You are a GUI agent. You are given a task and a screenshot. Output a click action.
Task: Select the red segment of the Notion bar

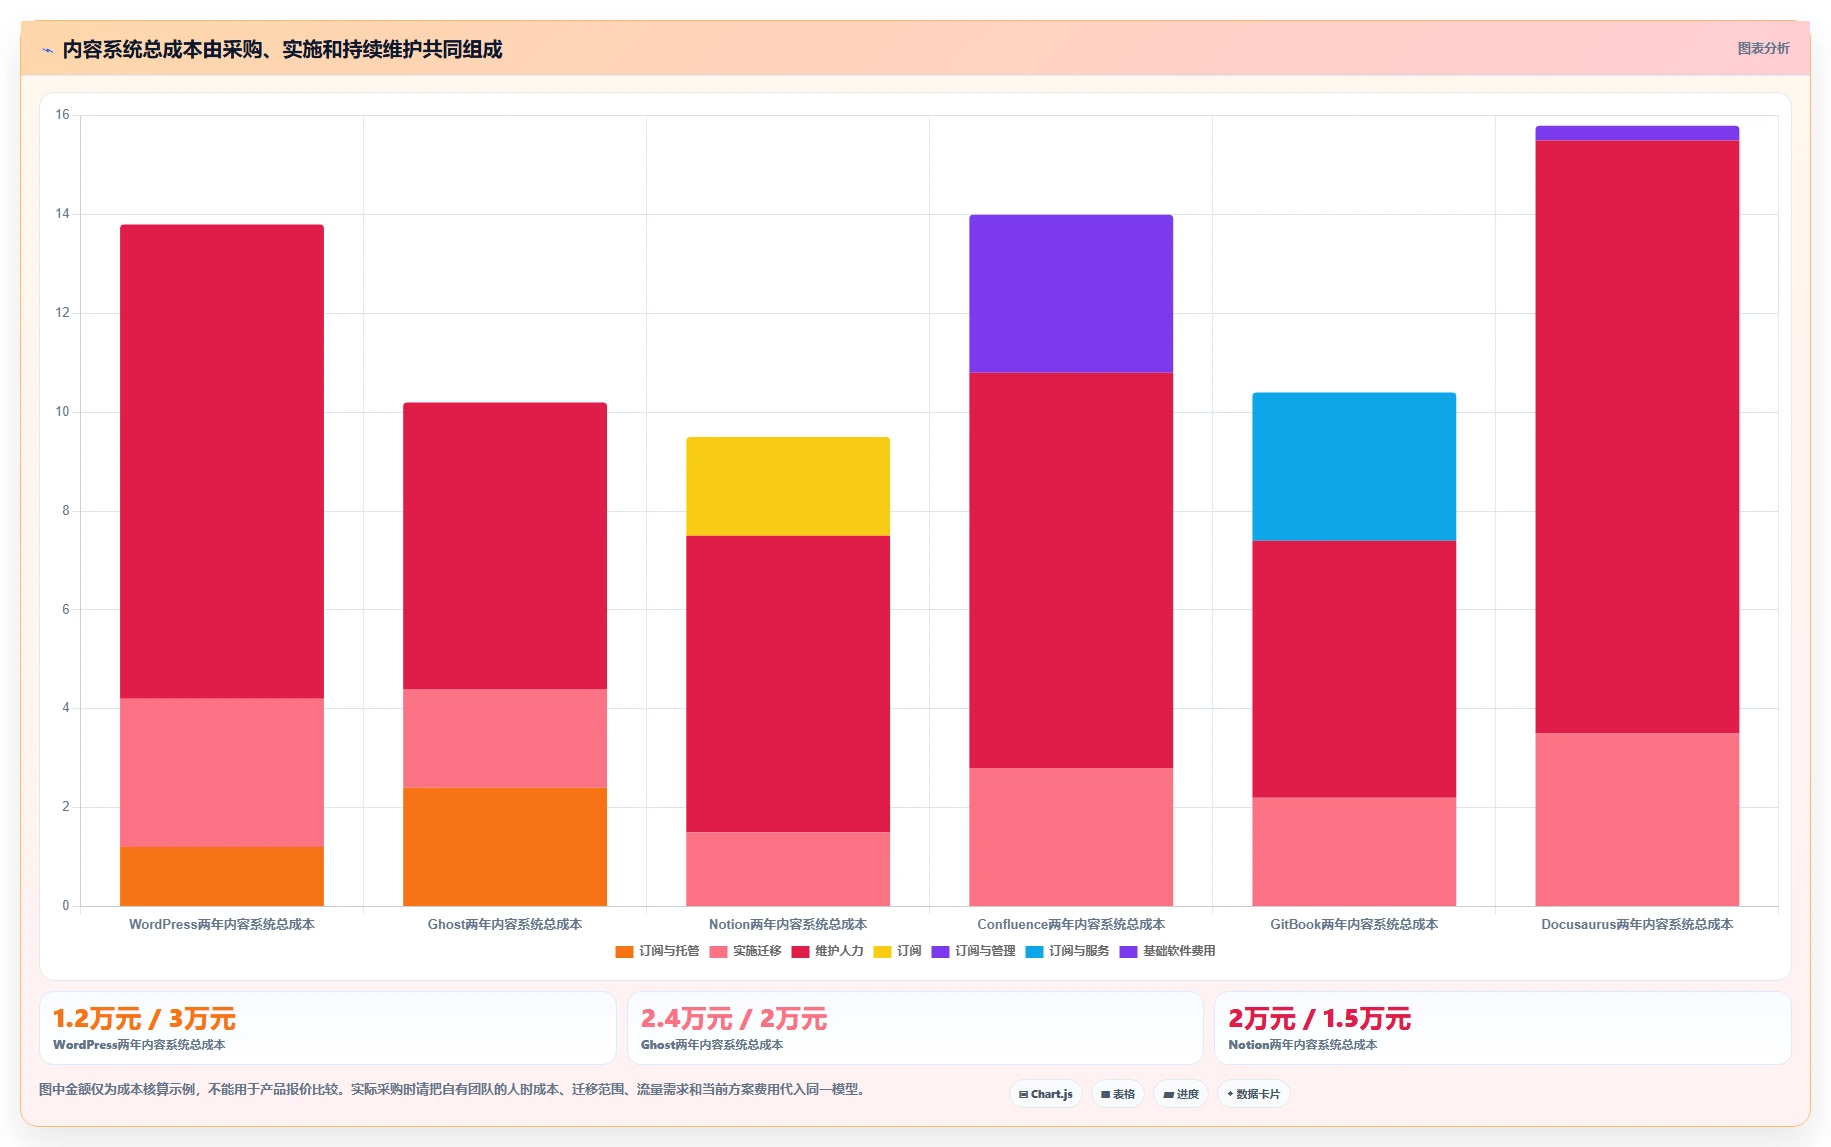788,684
